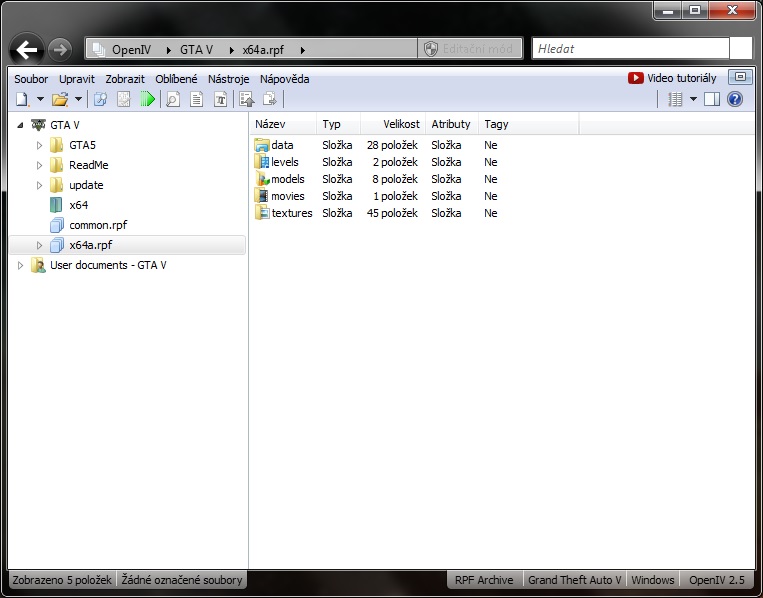The height and width of the screenshot is (598, 763).
Task: Toggle the preview pane layout icon
Action: click(712, 99)
